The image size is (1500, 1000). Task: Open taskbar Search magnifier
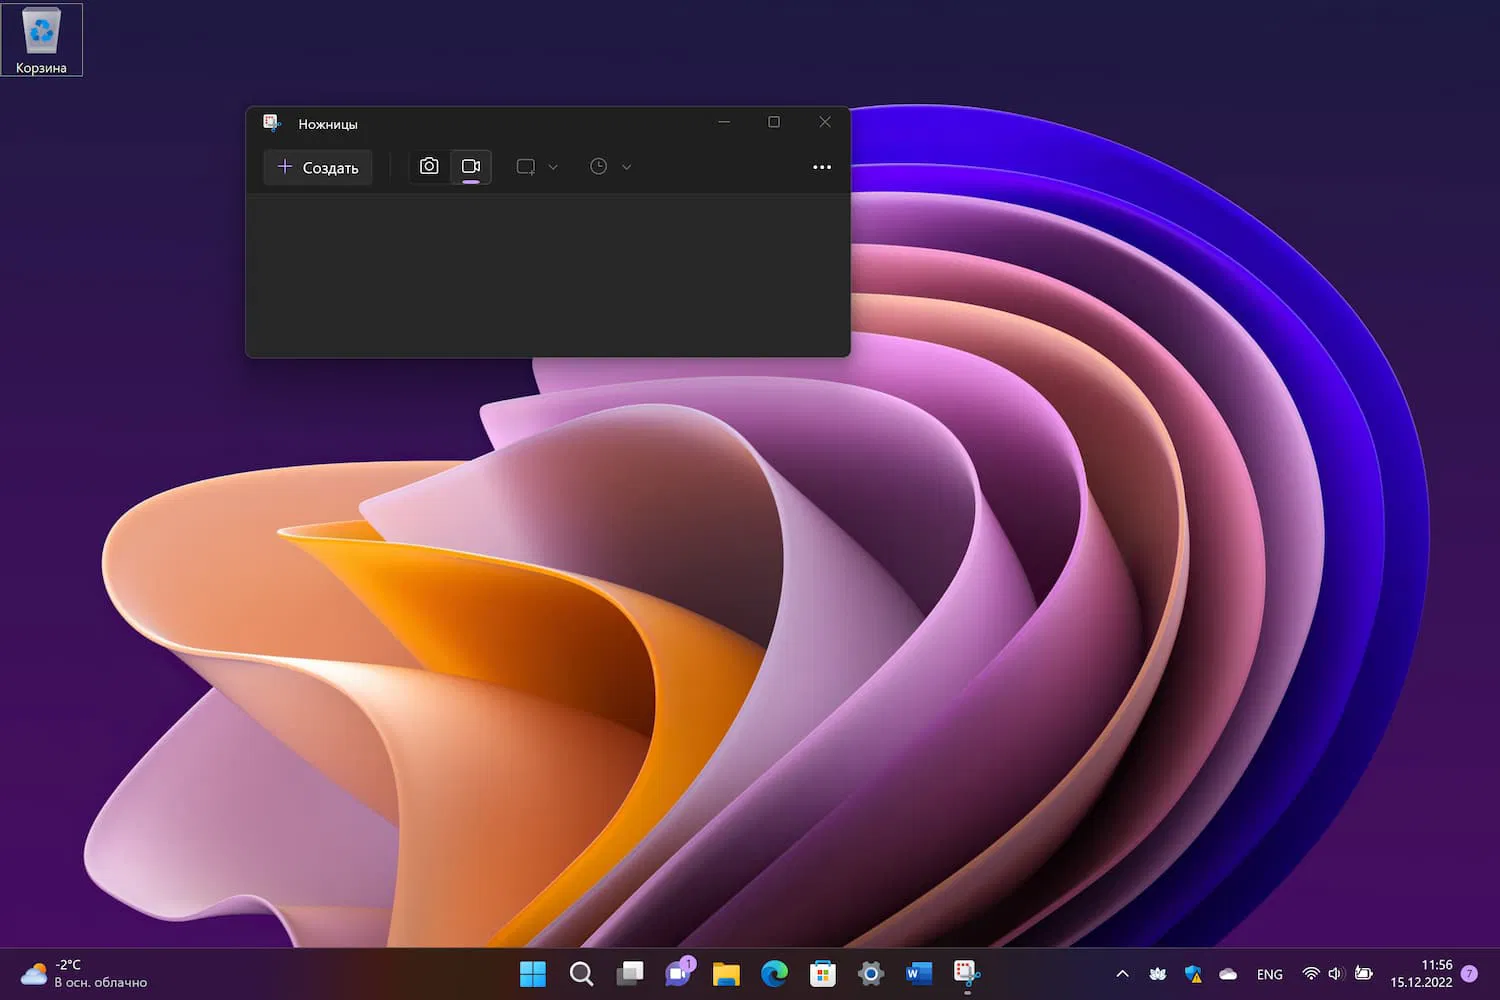coord(581,974)
